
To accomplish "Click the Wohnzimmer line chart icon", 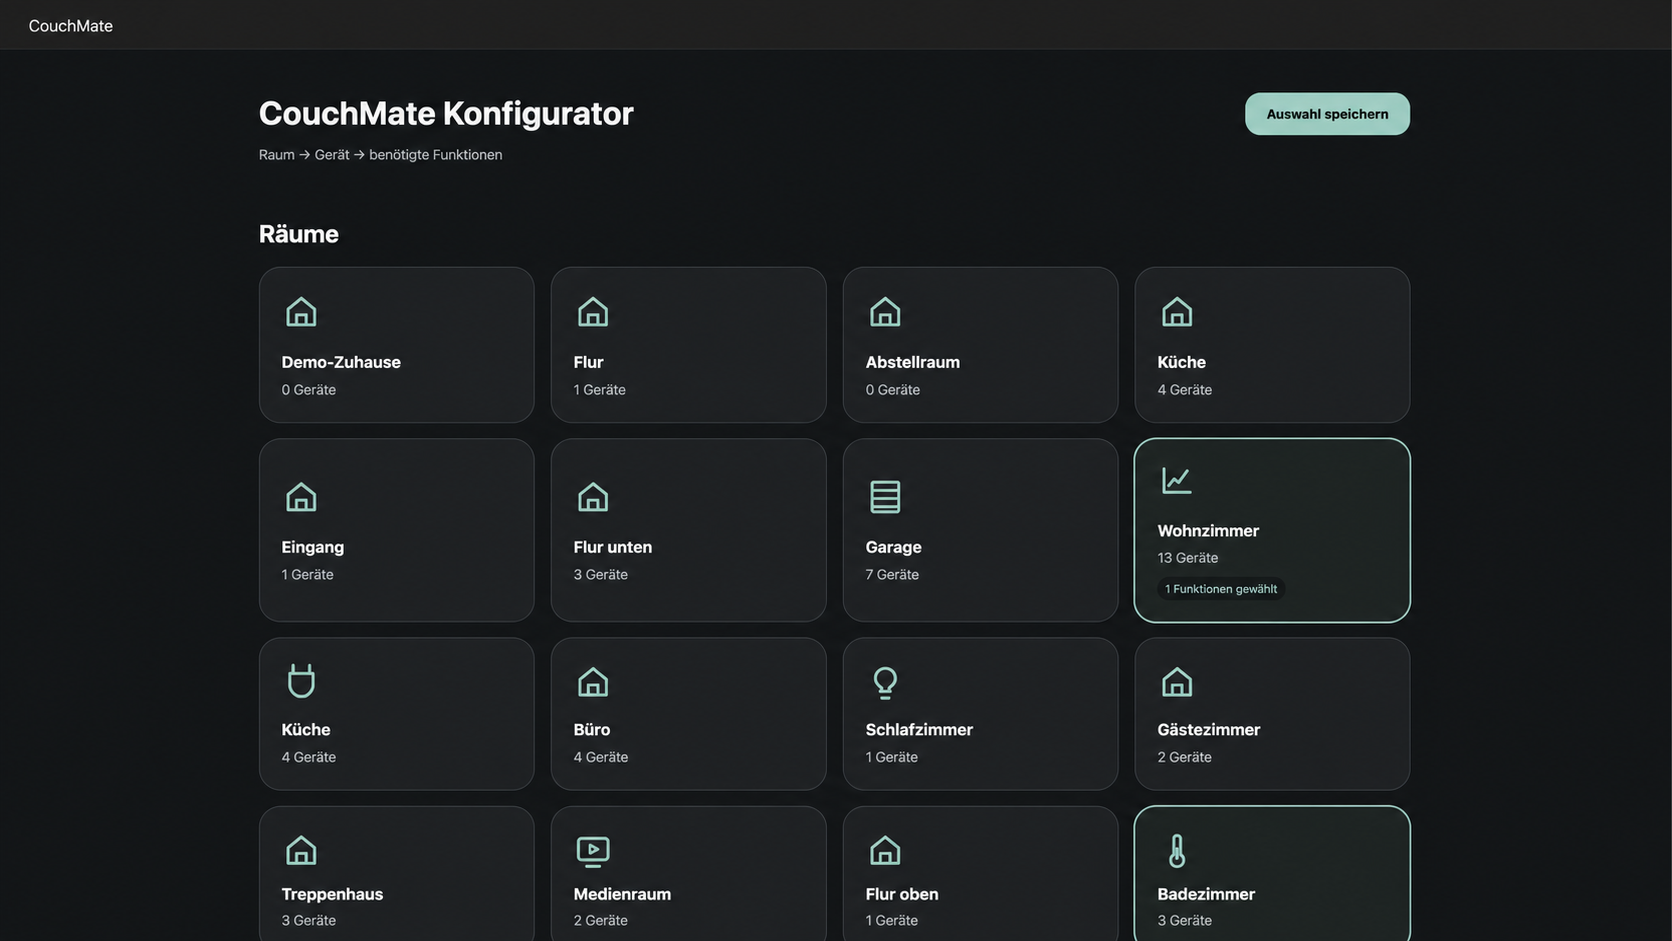I will click(1177, 480).
